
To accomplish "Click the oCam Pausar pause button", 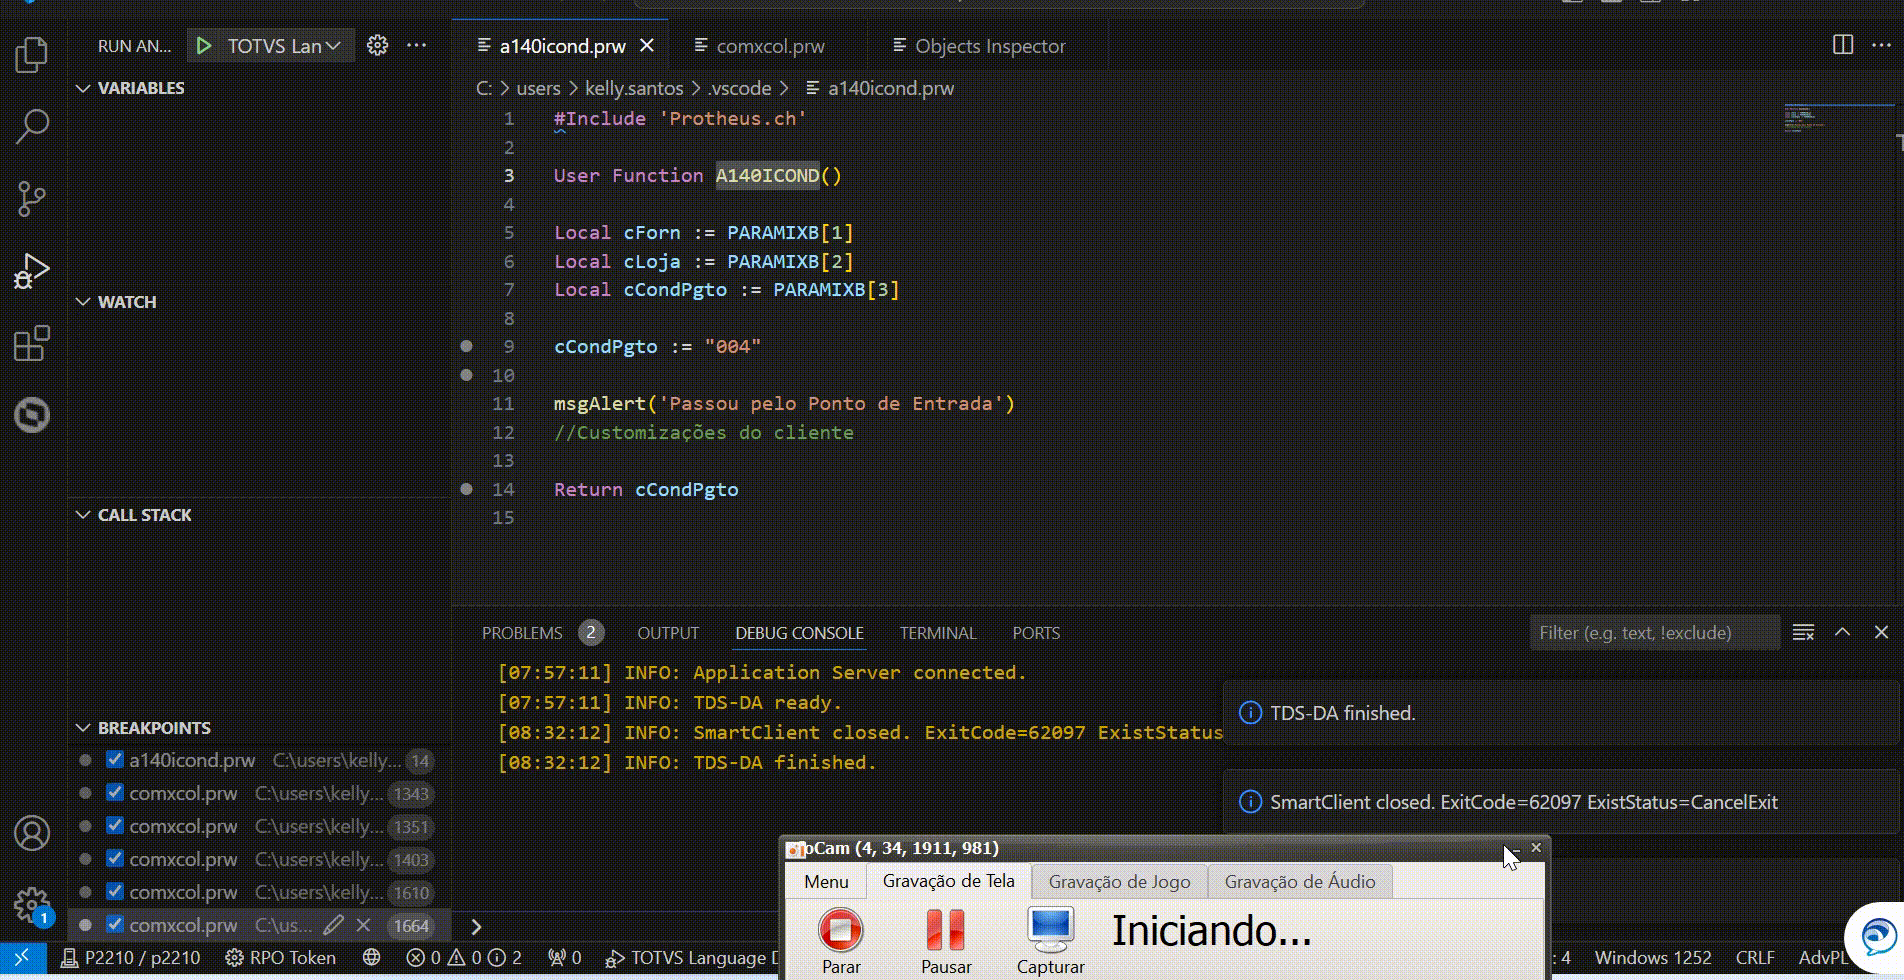I will pyautogui.click(x=946, y=941).
